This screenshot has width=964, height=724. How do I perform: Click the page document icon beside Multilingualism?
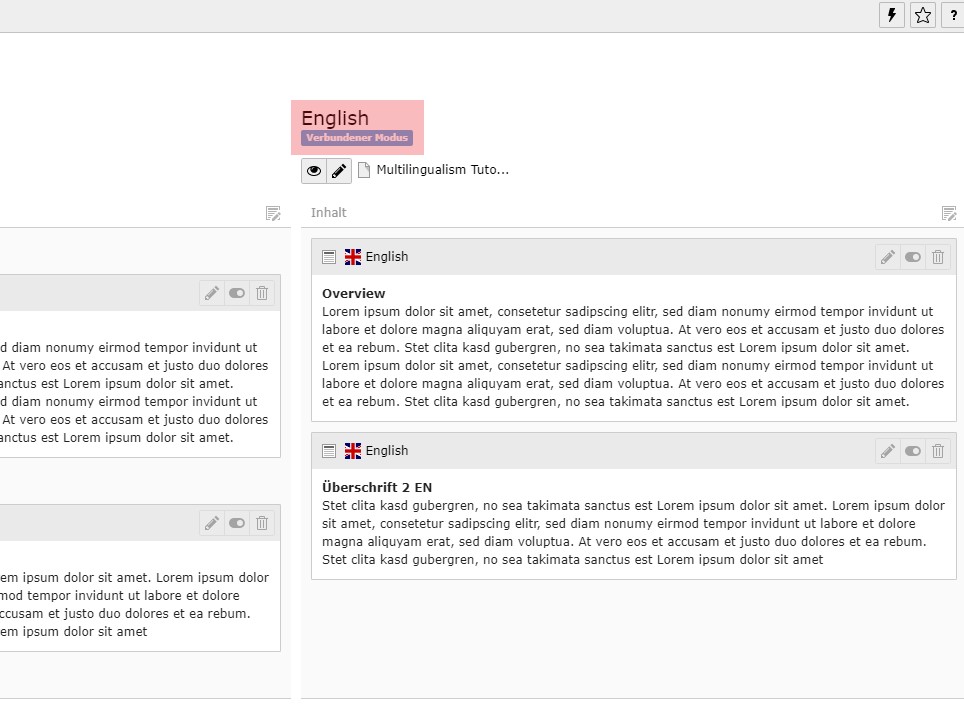pyautogui.click(x=364, y=170)
